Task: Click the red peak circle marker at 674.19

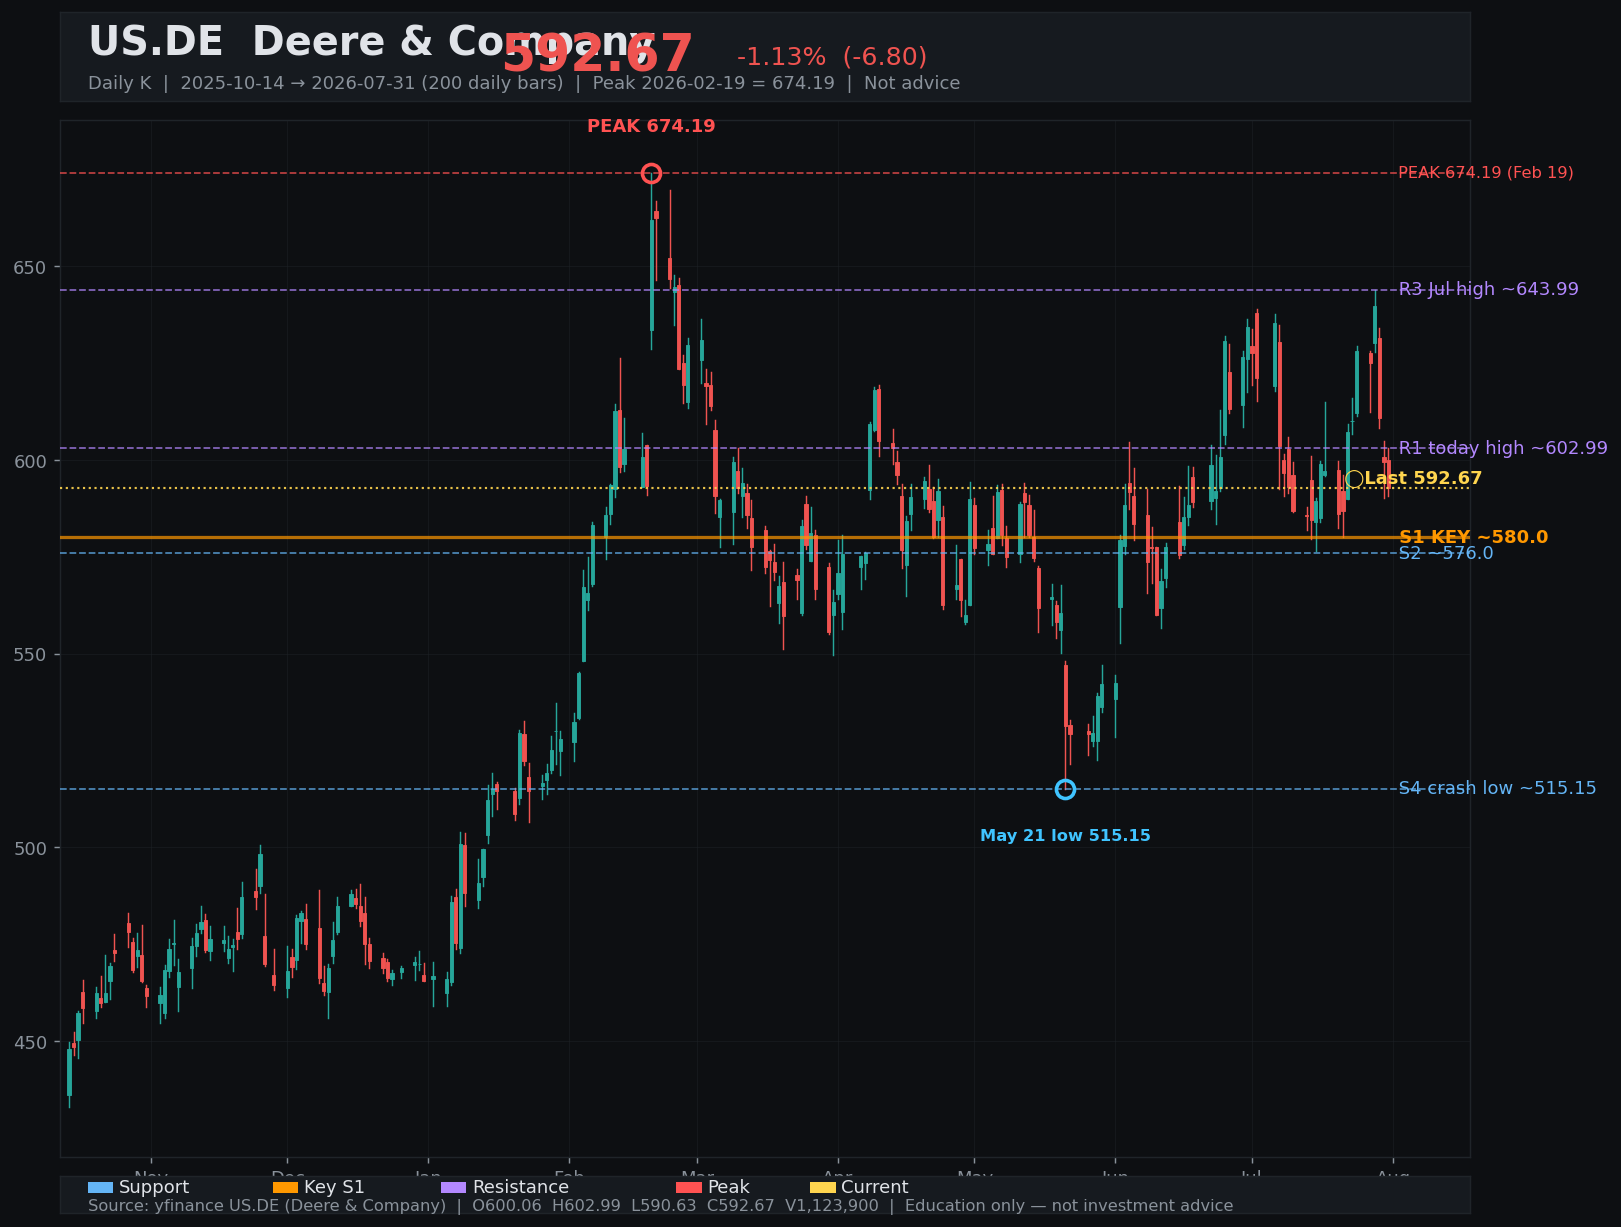Action: click(x=651, y=174)
